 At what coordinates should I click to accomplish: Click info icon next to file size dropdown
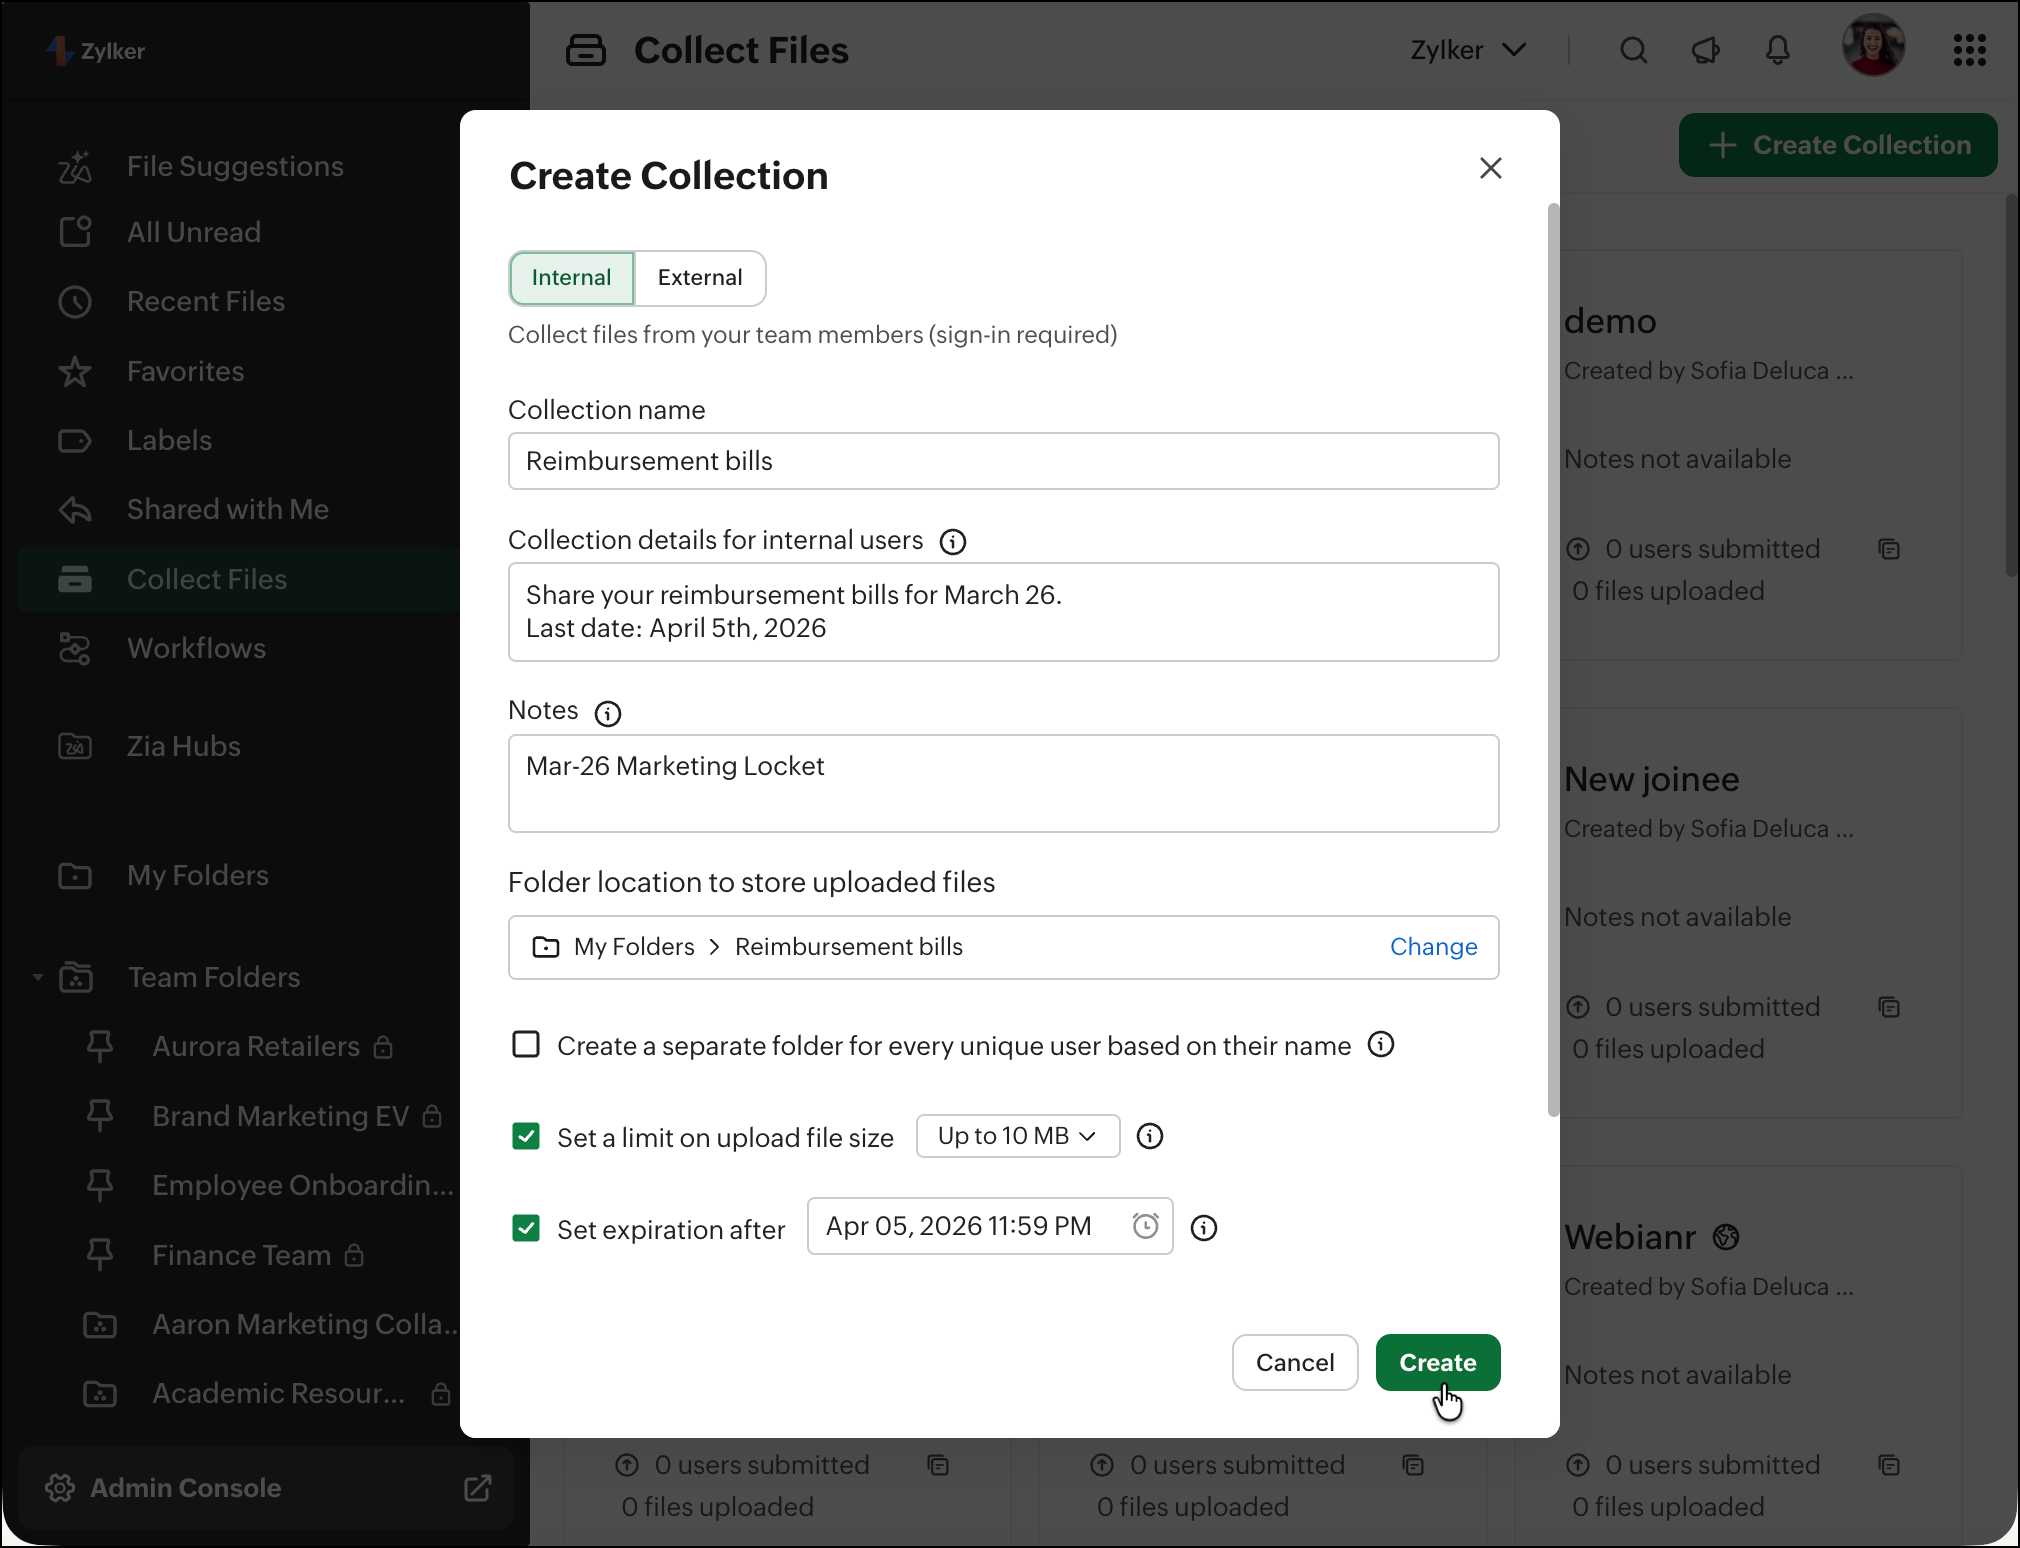[1150, 1136]
